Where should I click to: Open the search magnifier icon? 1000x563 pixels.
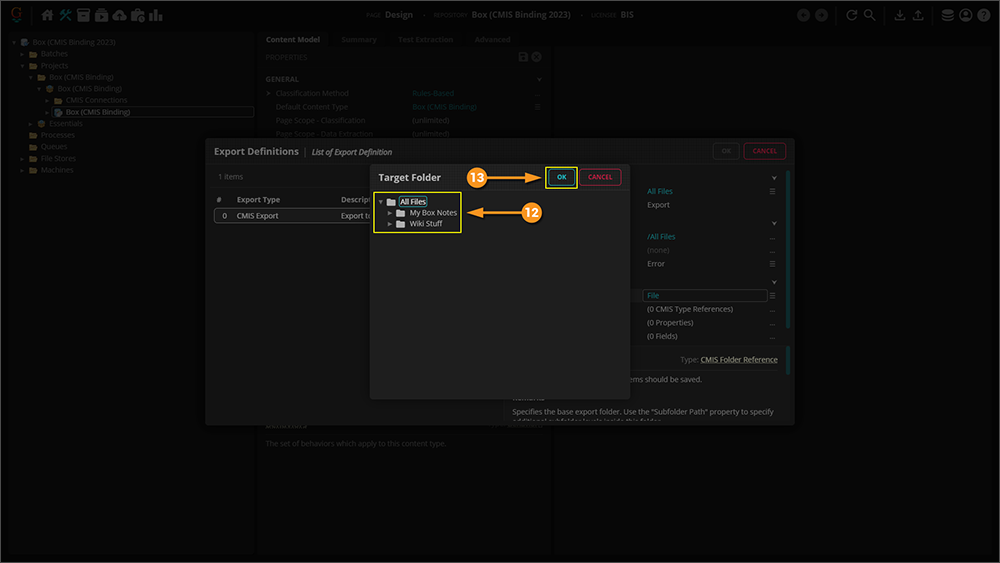tap(870, 15)
